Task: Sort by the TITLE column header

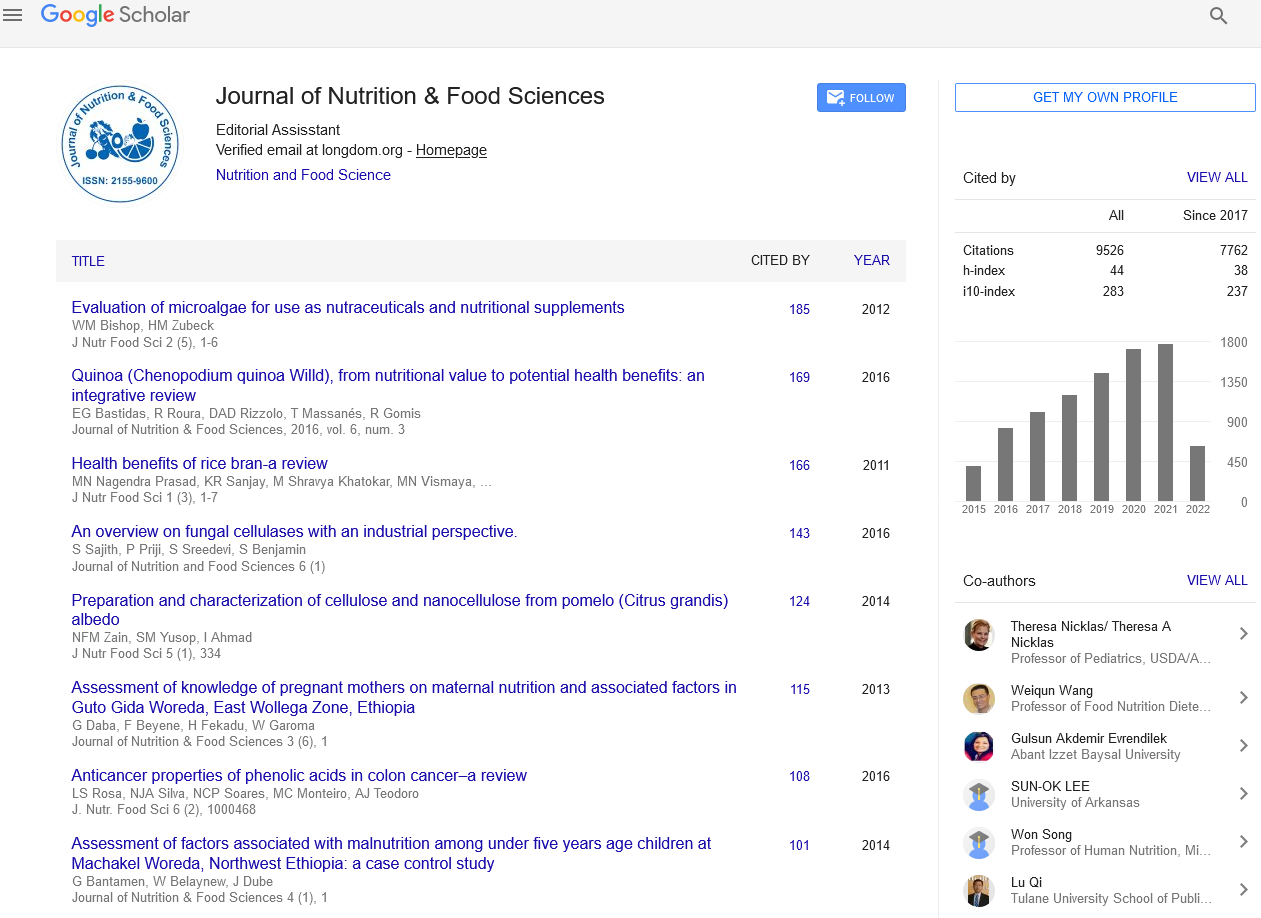Action: point(88,261)
